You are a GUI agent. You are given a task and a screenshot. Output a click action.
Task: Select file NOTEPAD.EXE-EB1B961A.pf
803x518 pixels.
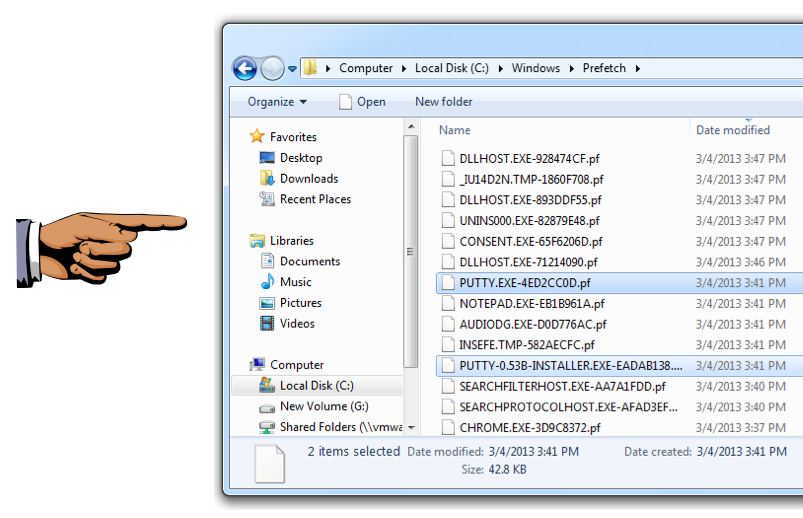pos(532,304)
